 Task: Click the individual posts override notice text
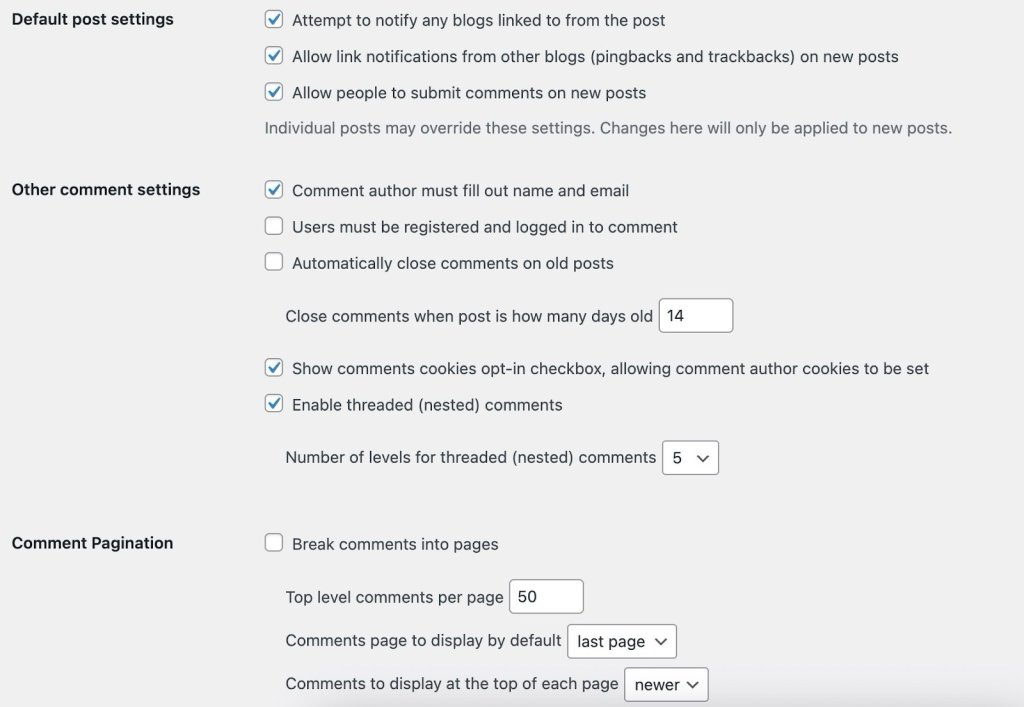(607, 128)
